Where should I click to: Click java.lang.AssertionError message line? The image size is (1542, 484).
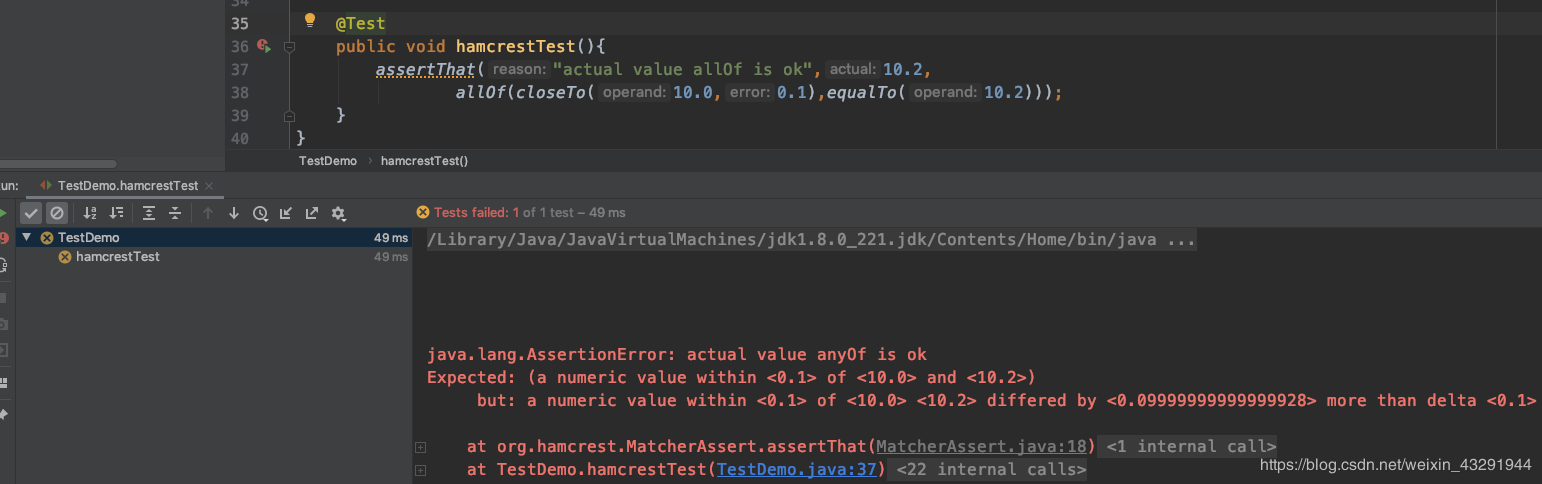677,354
